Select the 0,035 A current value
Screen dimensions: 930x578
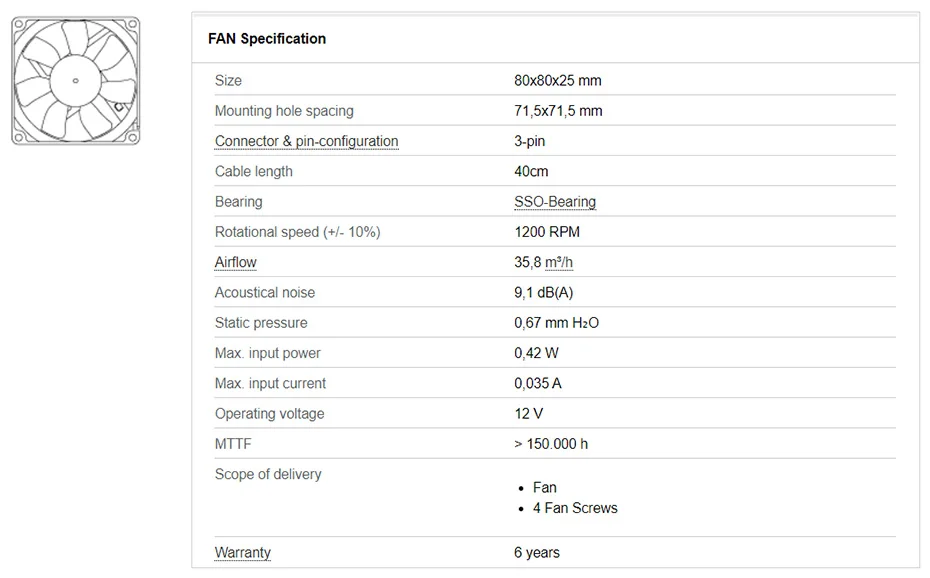pyautogui.click(x=537, y=383)
